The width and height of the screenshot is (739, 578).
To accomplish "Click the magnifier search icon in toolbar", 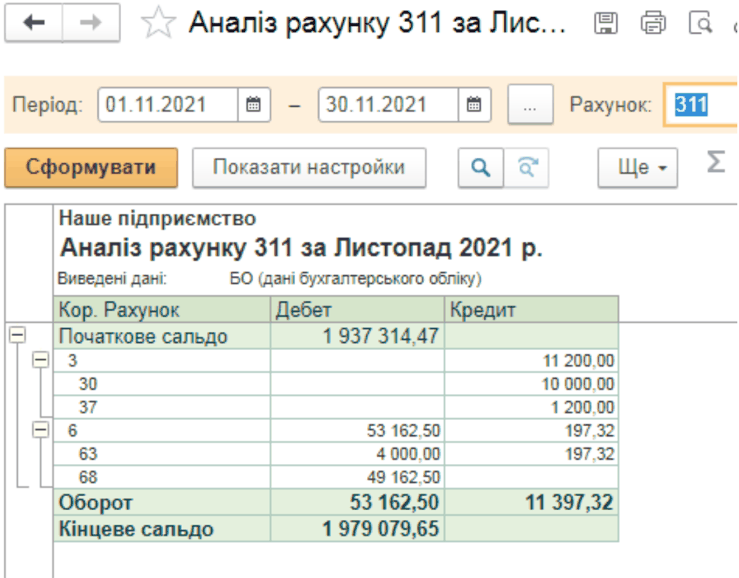I will 481,167.
